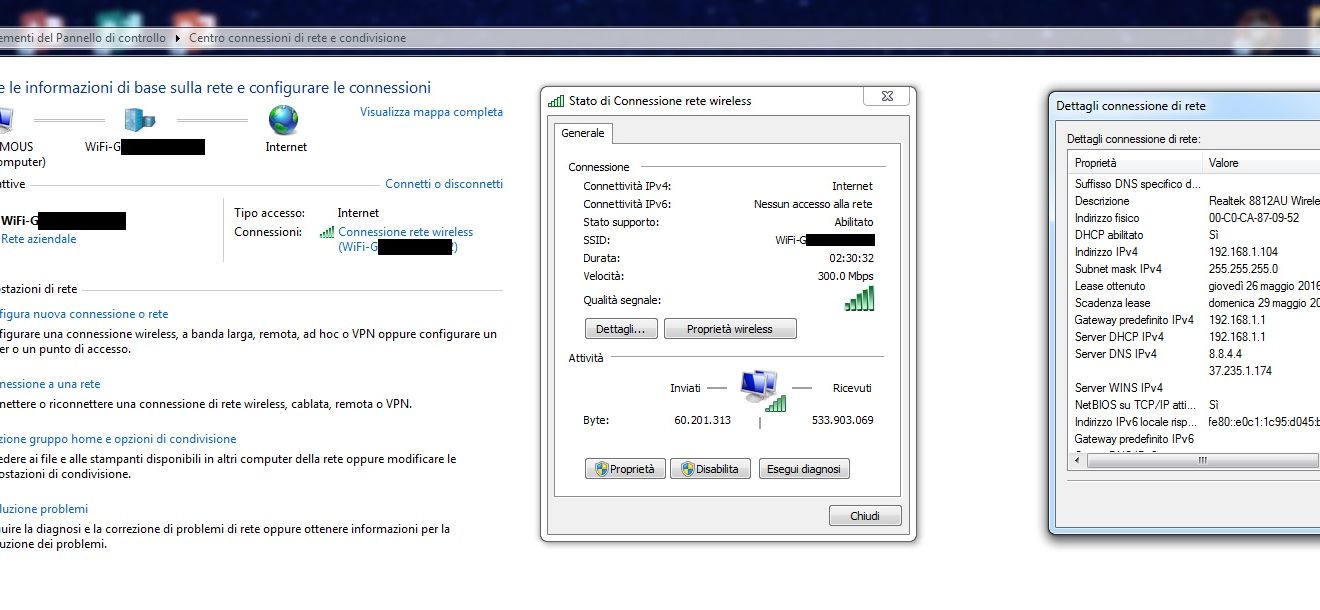Click signal icon beside Connessione rete wireless link

(x=326, y=232)
